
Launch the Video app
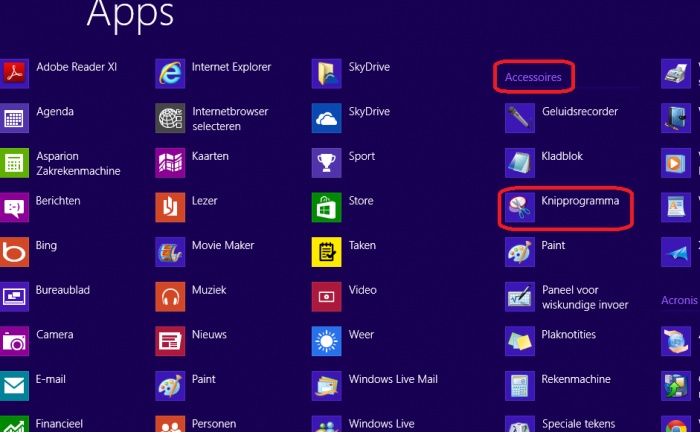pos(344,296)
